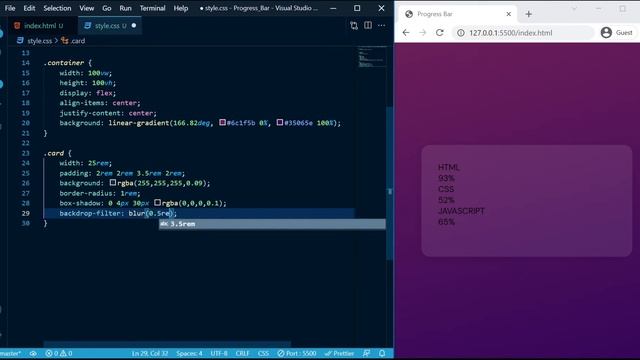Viewport: 640px width, 360px height.
Task: Go forward in the browser
Action: click(x=422, y=33)
